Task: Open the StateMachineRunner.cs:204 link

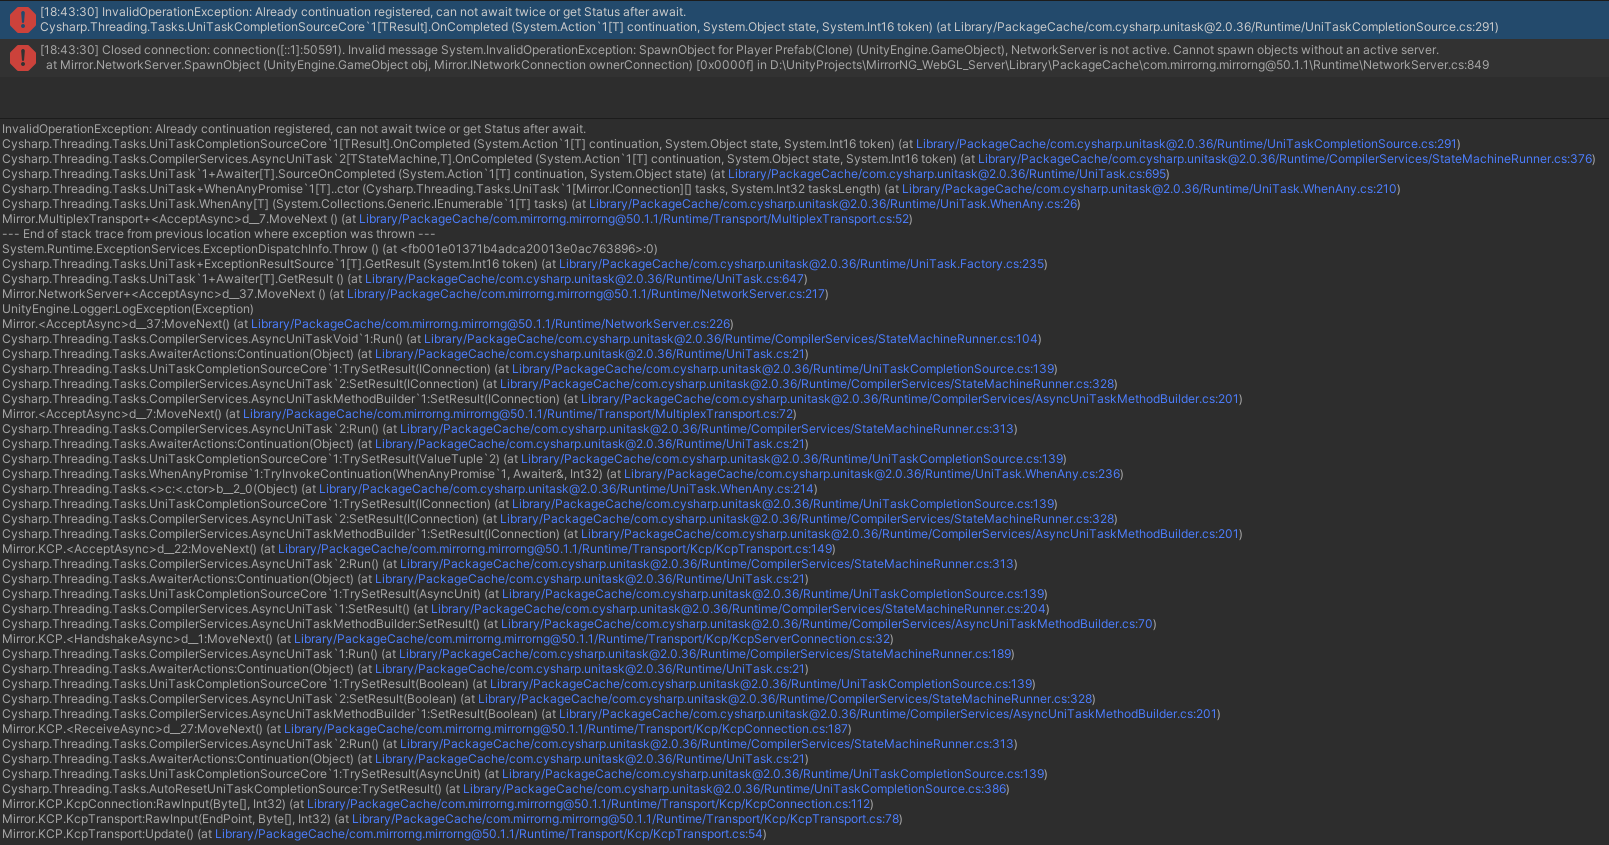Action: (x=738, y=609)
